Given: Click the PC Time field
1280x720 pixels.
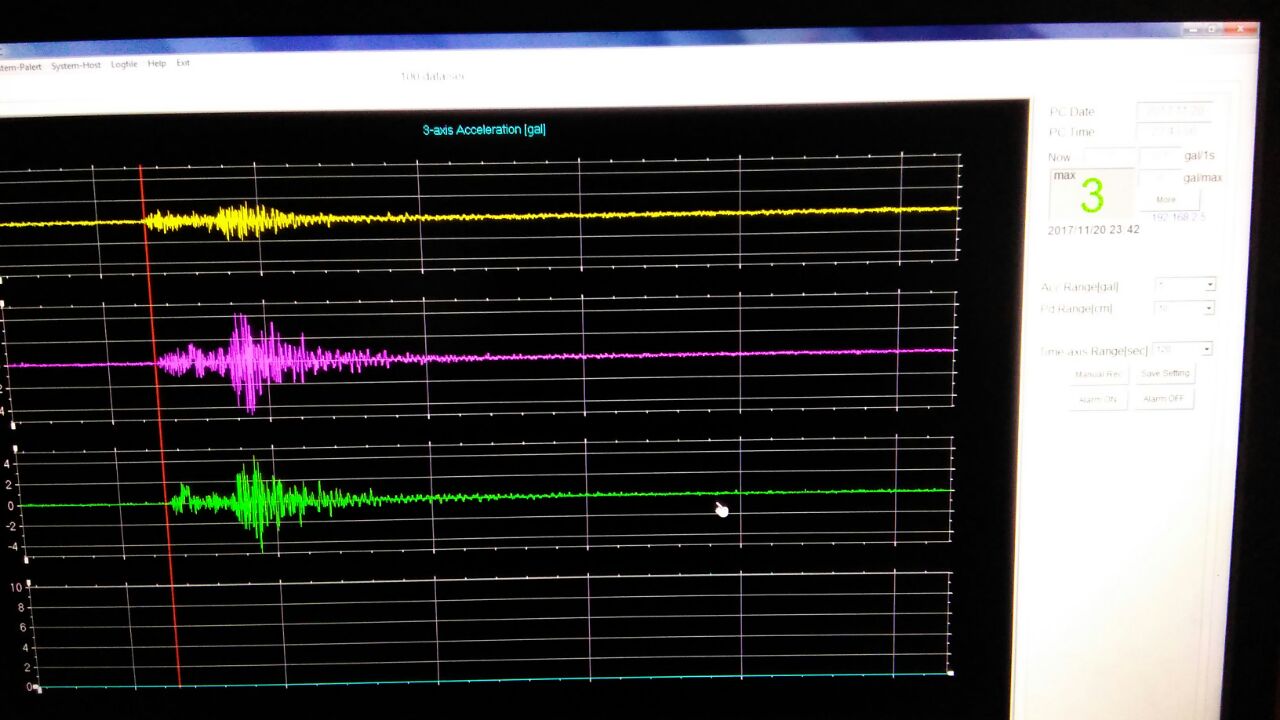Looking at the screenshot, I should point(1174,131).
